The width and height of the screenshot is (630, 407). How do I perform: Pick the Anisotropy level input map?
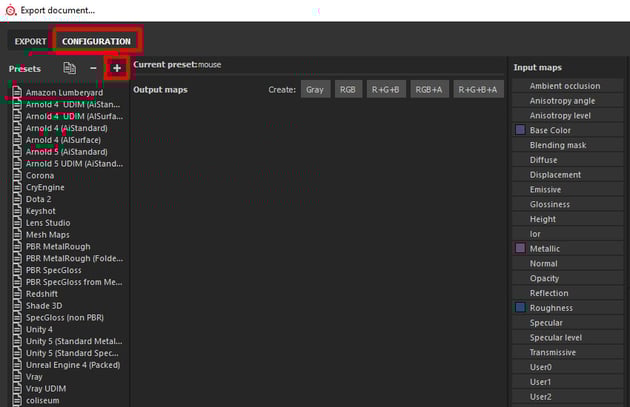[x=568, y=115]
